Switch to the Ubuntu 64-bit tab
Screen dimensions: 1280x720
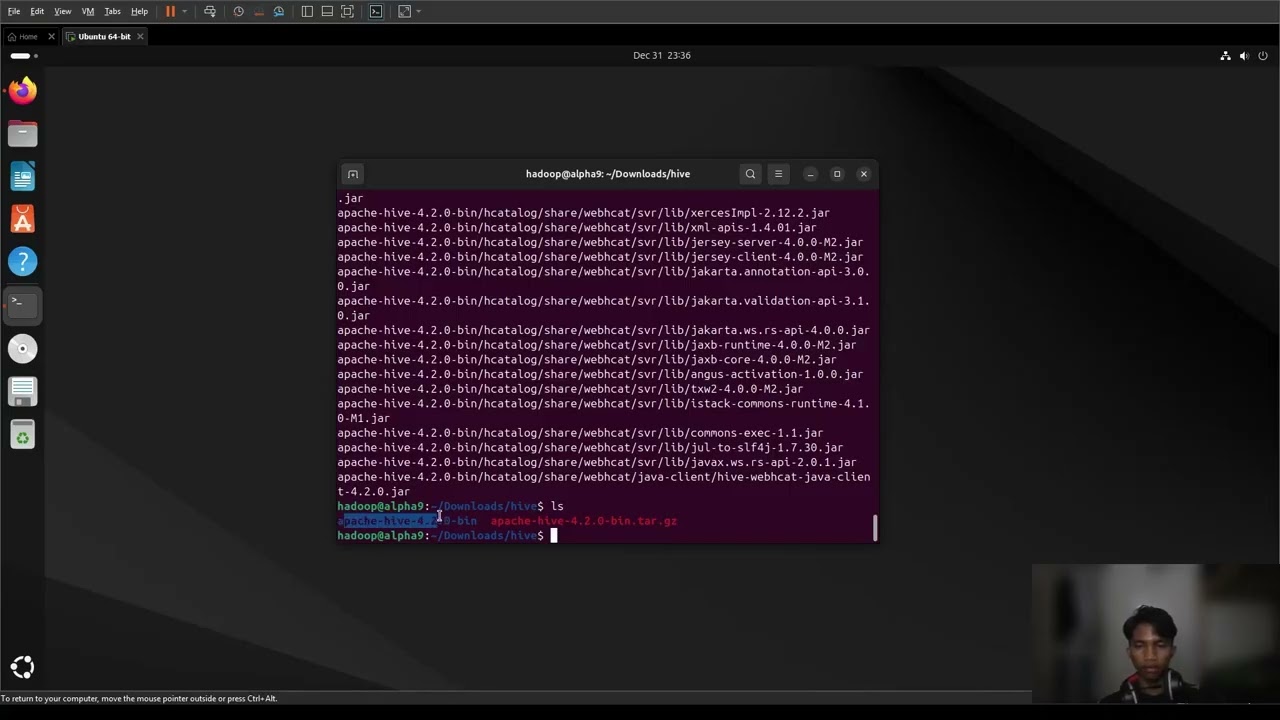104,37
